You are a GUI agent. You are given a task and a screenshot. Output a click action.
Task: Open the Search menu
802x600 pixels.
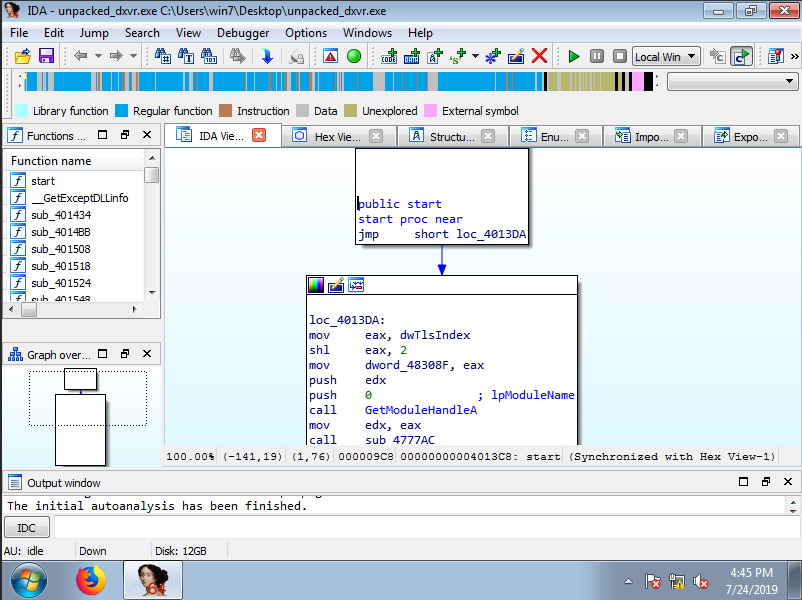[142, 33]
